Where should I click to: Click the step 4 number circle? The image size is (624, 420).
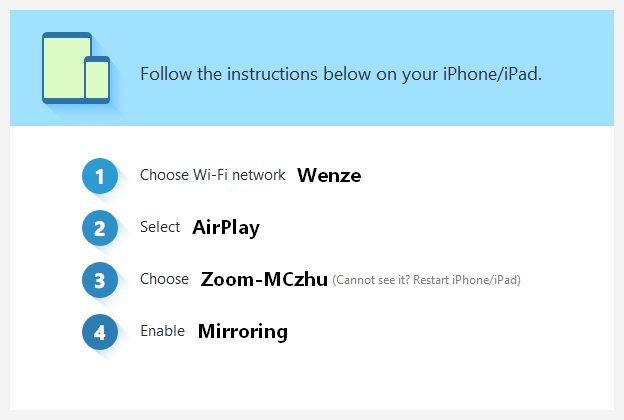[x=100, y=332]
